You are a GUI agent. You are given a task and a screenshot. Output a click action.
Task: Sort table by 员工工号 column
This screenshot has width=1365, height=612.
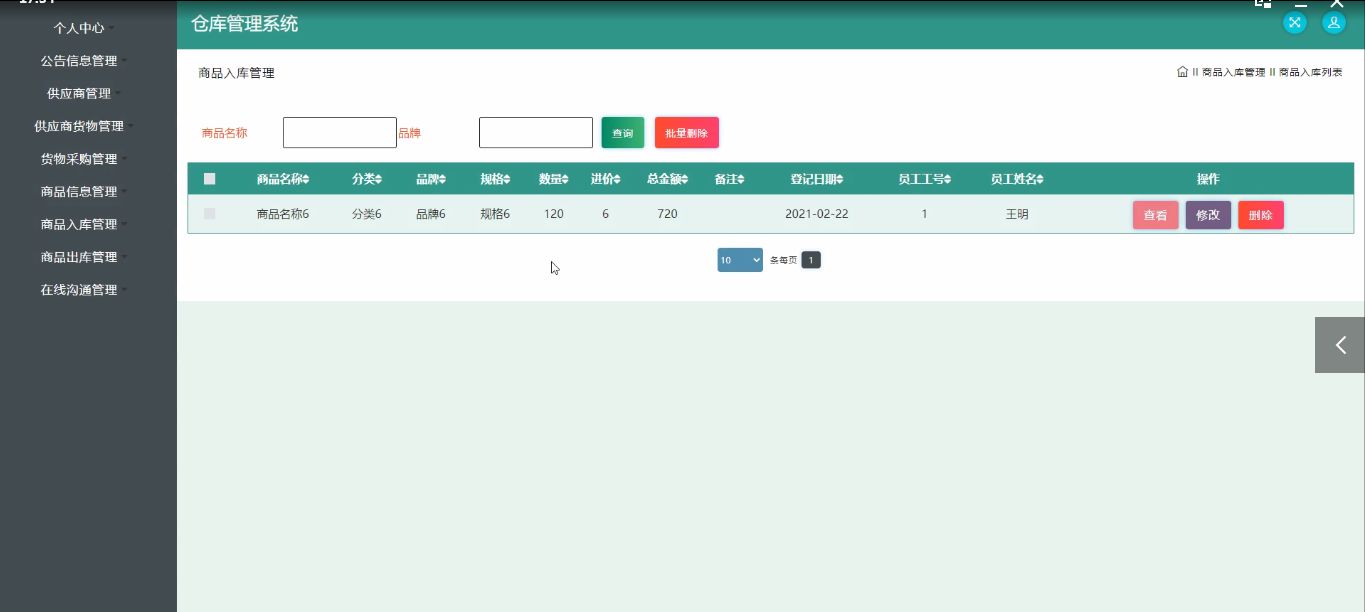[925, 179]
